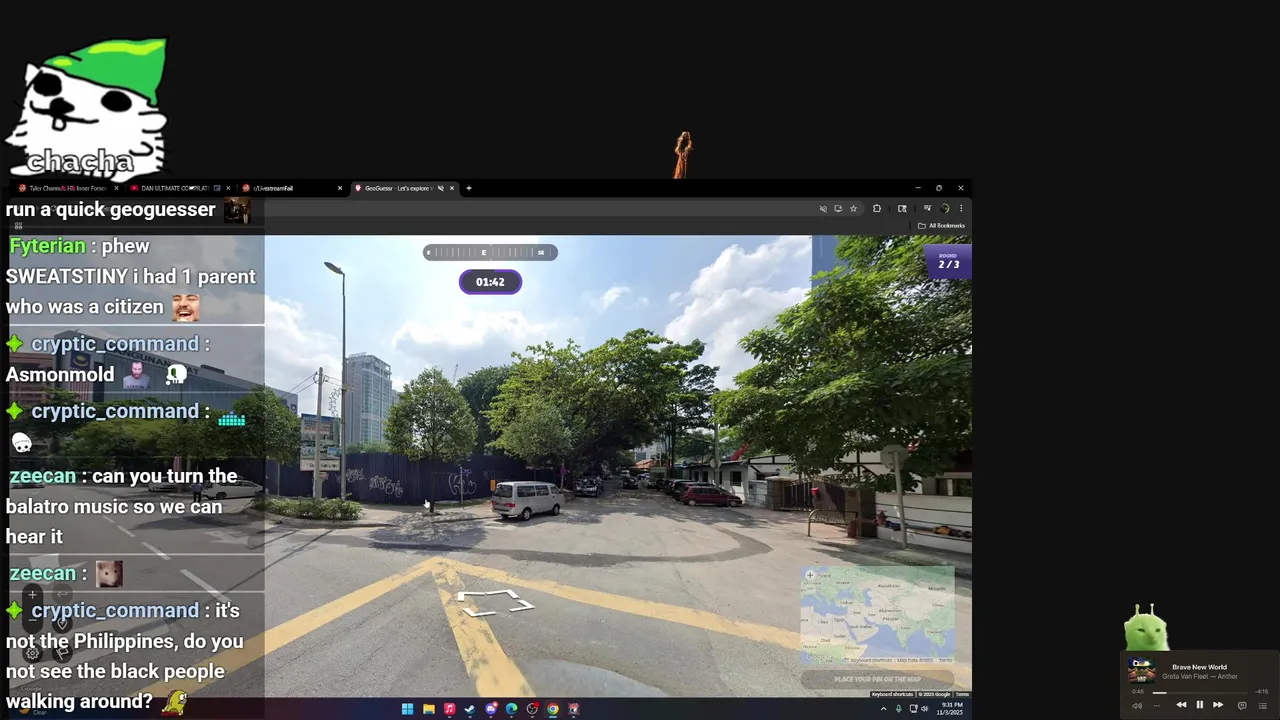Click the eye-slash icon in address bar
This screenshot has height=720, width=1280.
click(x=823, y=209)
